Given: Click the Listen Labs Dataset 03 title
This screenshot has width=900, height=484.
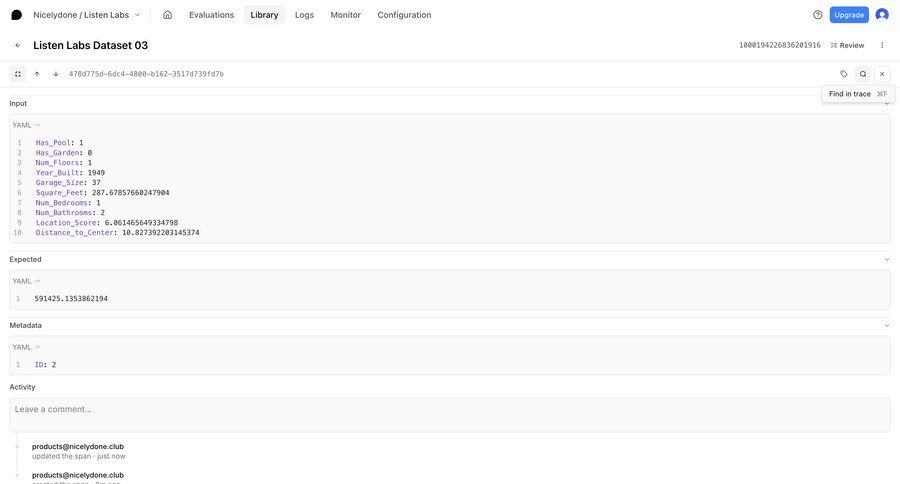Looking at the screenshot, I should pyautogui.click(x=91, y=45).
